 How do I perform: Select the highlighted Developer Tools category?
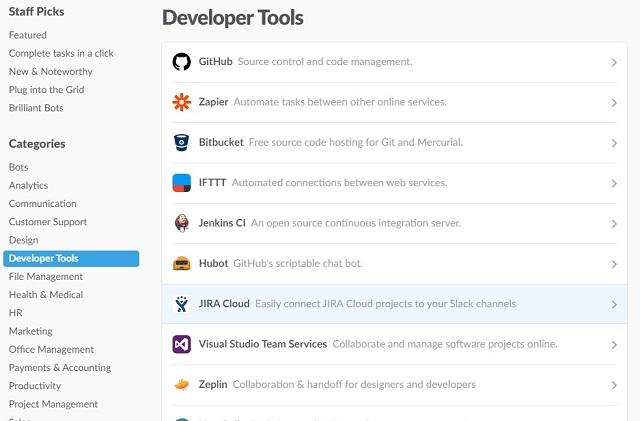pyautogui.click(x=71, y=258)
